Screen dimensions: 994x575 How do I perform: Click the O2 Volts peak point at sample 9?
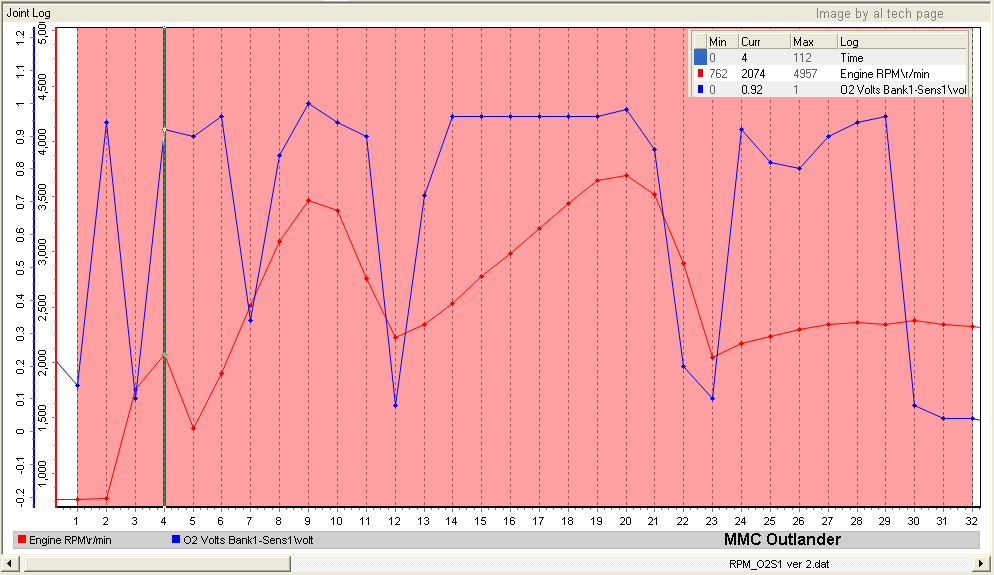pos(308,103)
